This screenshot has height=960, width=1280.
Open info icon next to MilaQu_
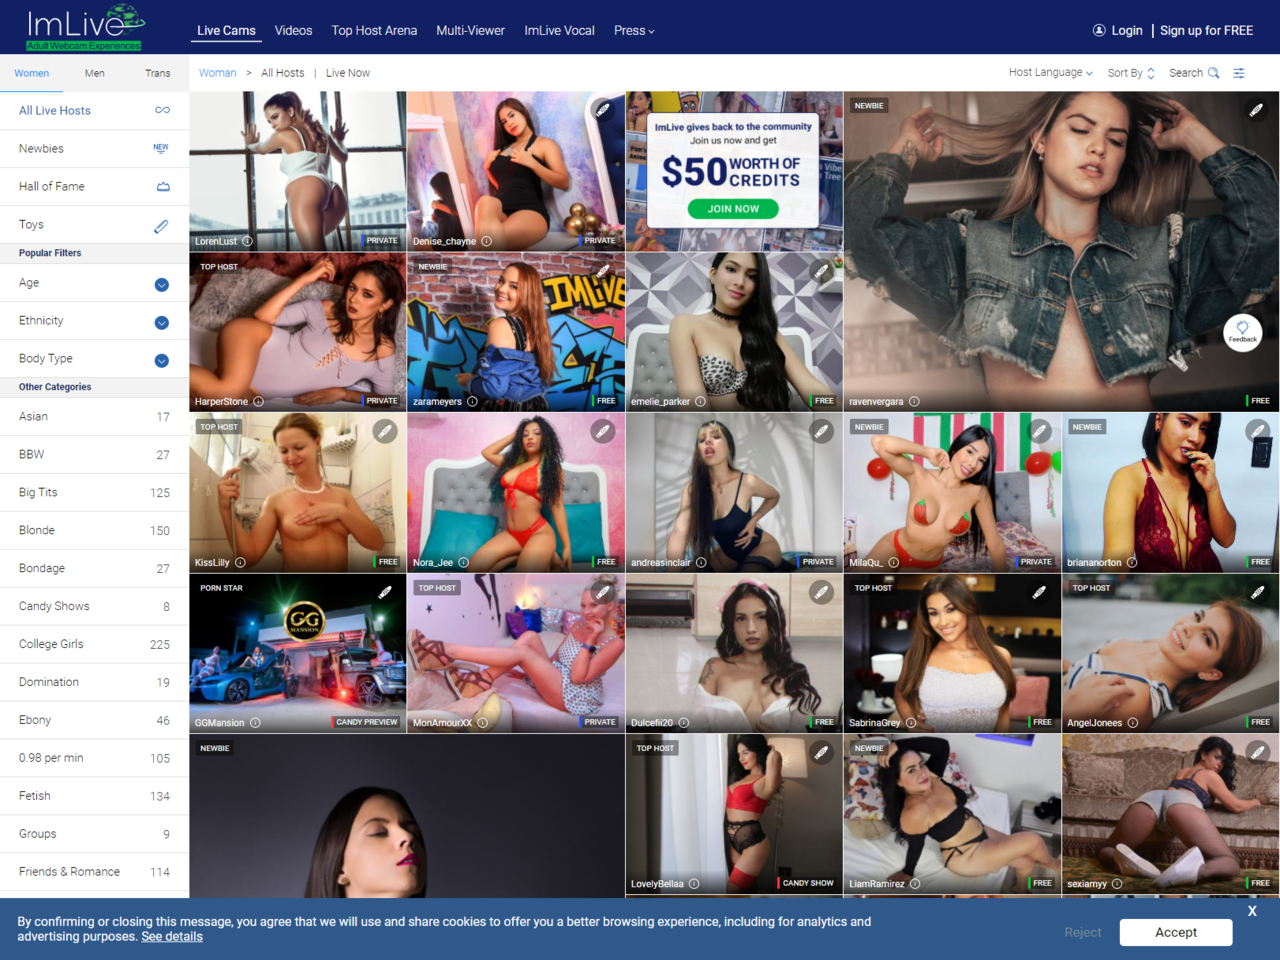(x=894, y=563)
